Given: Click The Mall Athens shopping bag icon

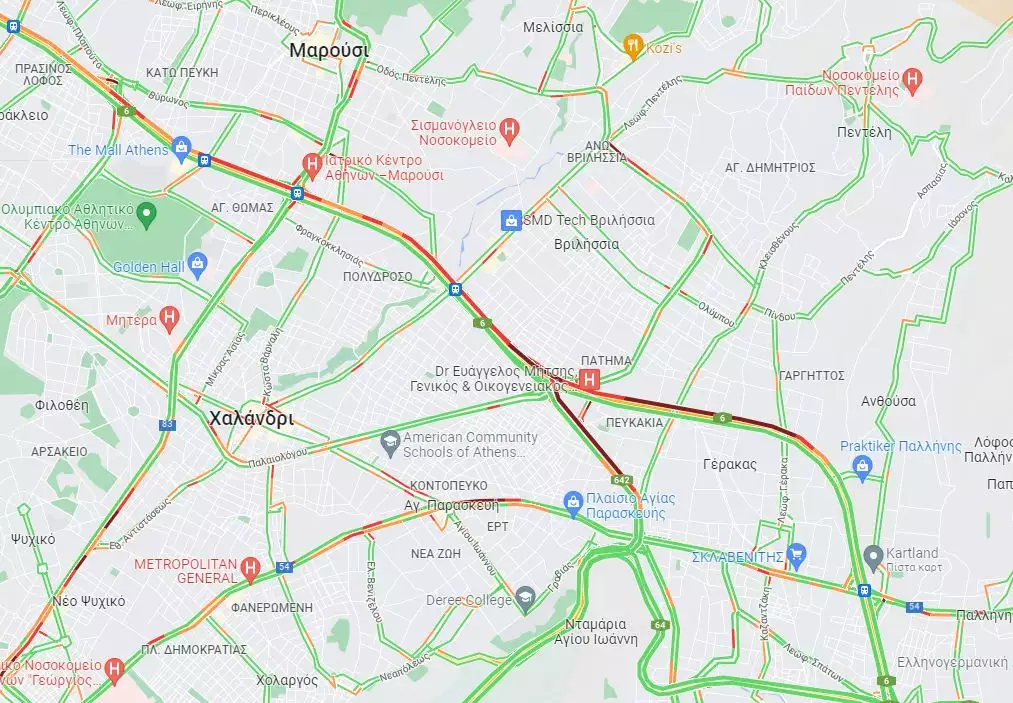Looking at the screenshot, I should 182,148.
